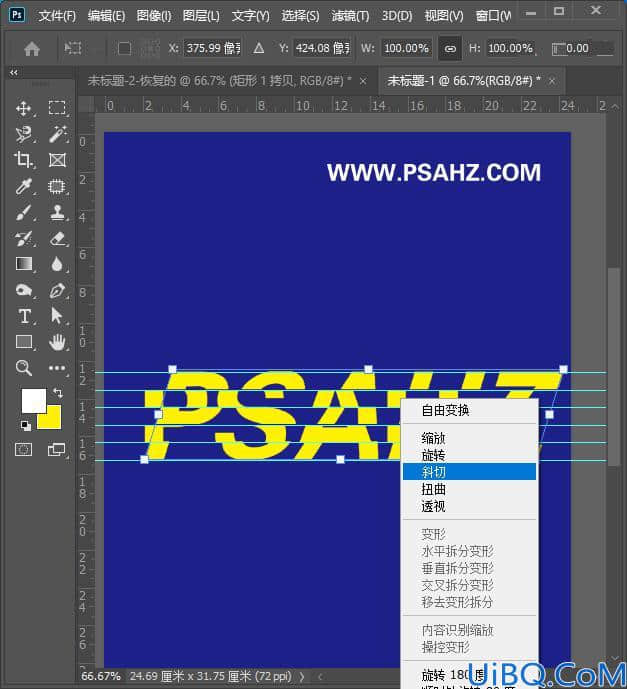Select the Blur tool
Screen dimensions: 627x689
[57, 264]
